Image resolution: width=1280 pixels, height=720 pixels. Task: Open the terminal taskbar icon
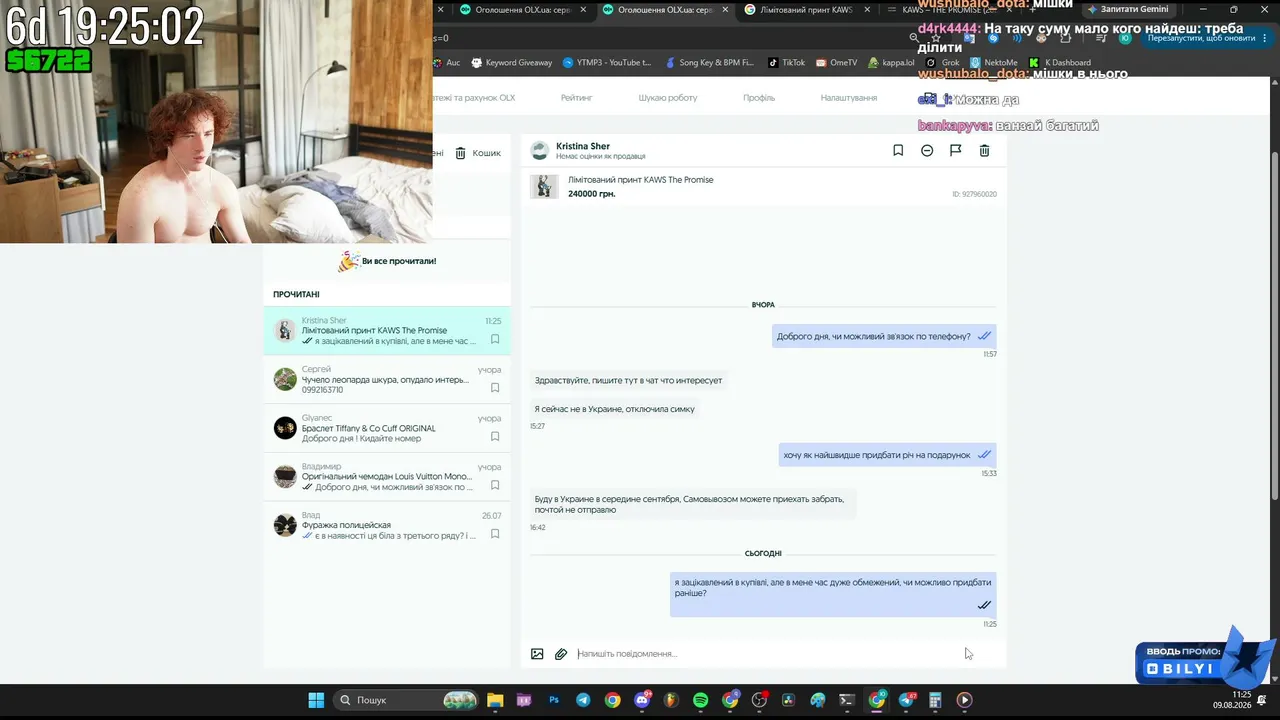(847, 700)
